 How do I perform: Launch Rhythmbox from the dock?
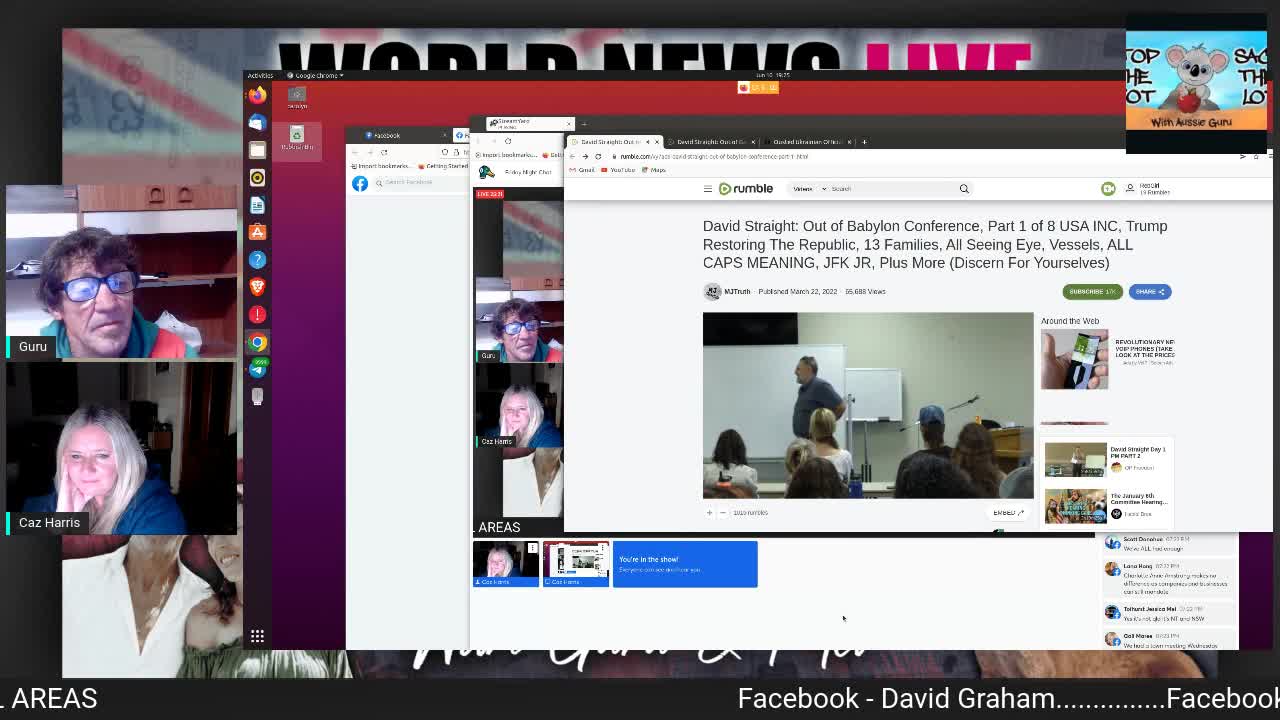(x=257, y=177)
